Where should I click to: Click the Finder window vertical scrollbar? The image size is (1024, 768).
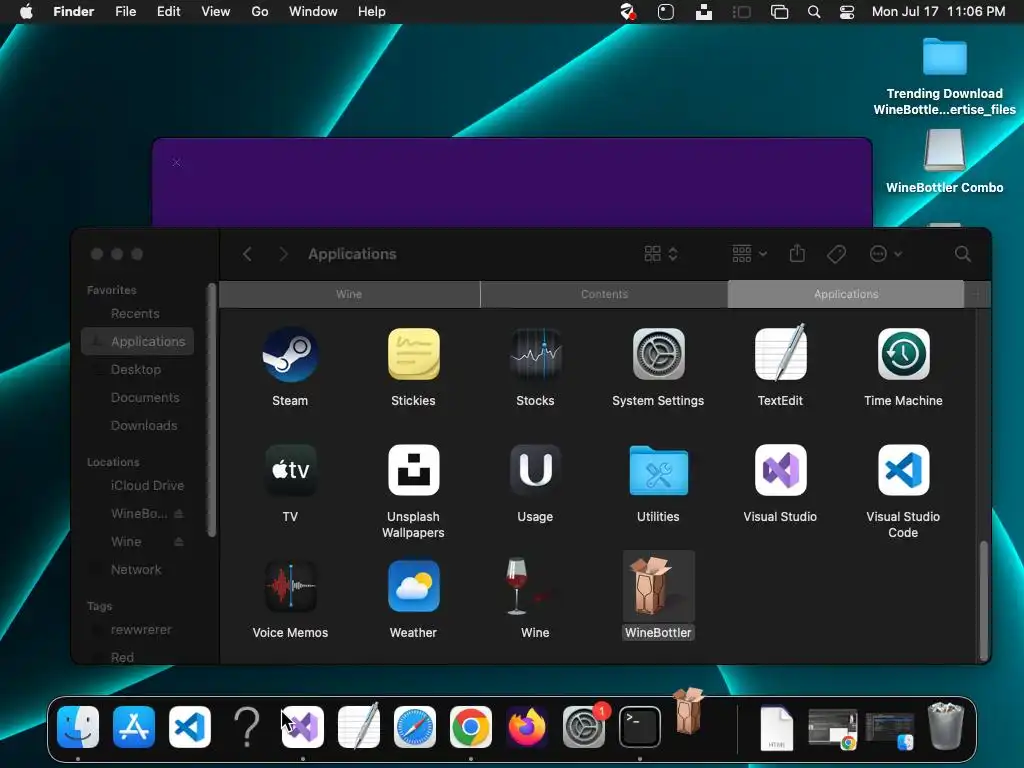pyautogui.click(x=984, y=601)
